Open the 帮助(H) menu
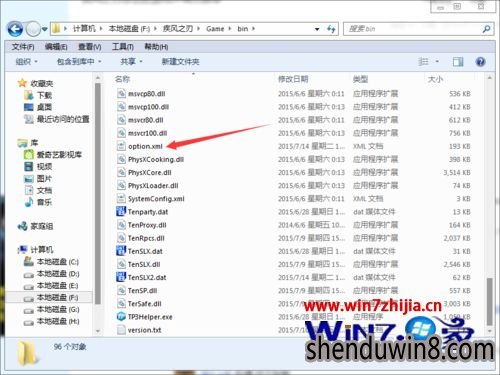The image size is (500, 375). pos(156,47)
